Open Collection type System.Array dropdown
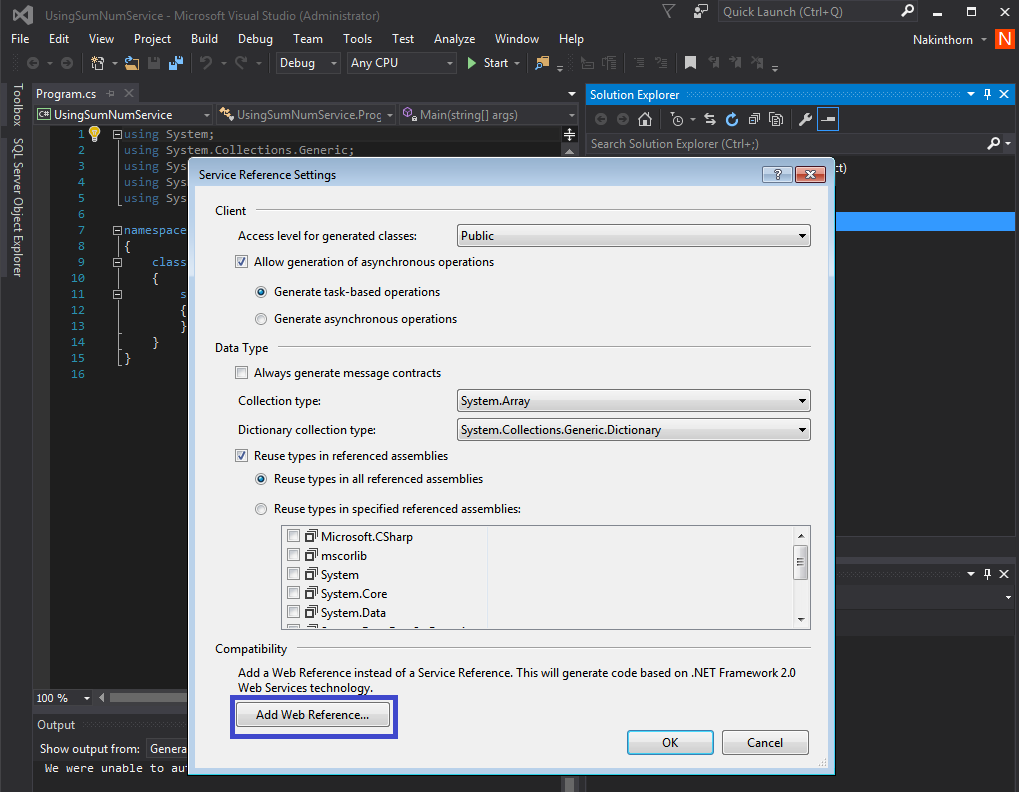 pos(634,401)
